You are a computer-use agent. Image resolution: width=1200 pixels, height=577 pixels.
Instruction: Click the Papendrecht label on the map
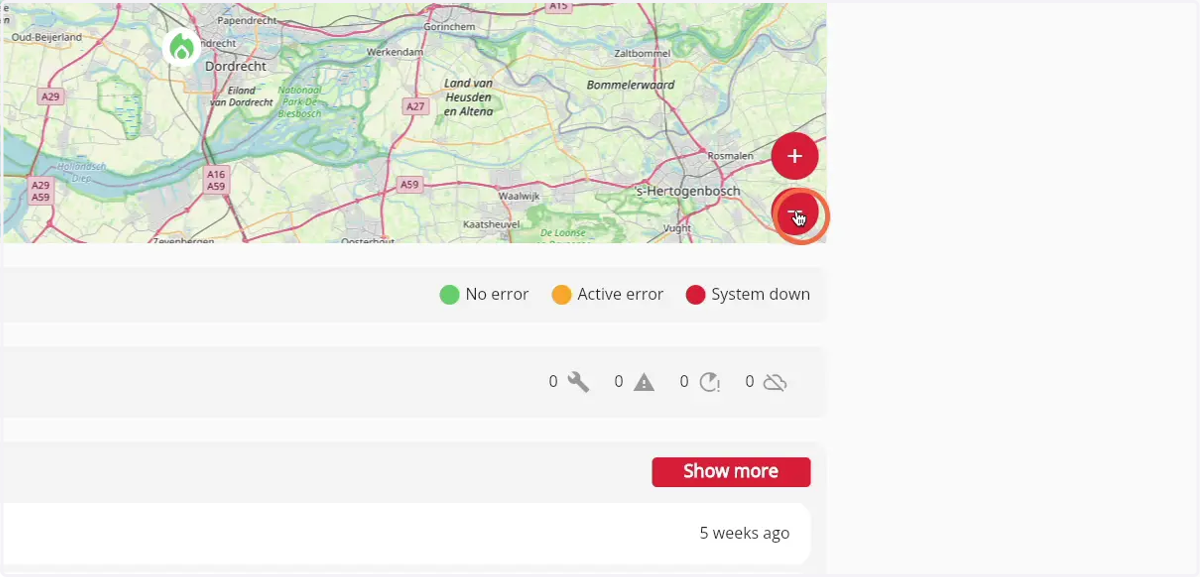(246, 20)
